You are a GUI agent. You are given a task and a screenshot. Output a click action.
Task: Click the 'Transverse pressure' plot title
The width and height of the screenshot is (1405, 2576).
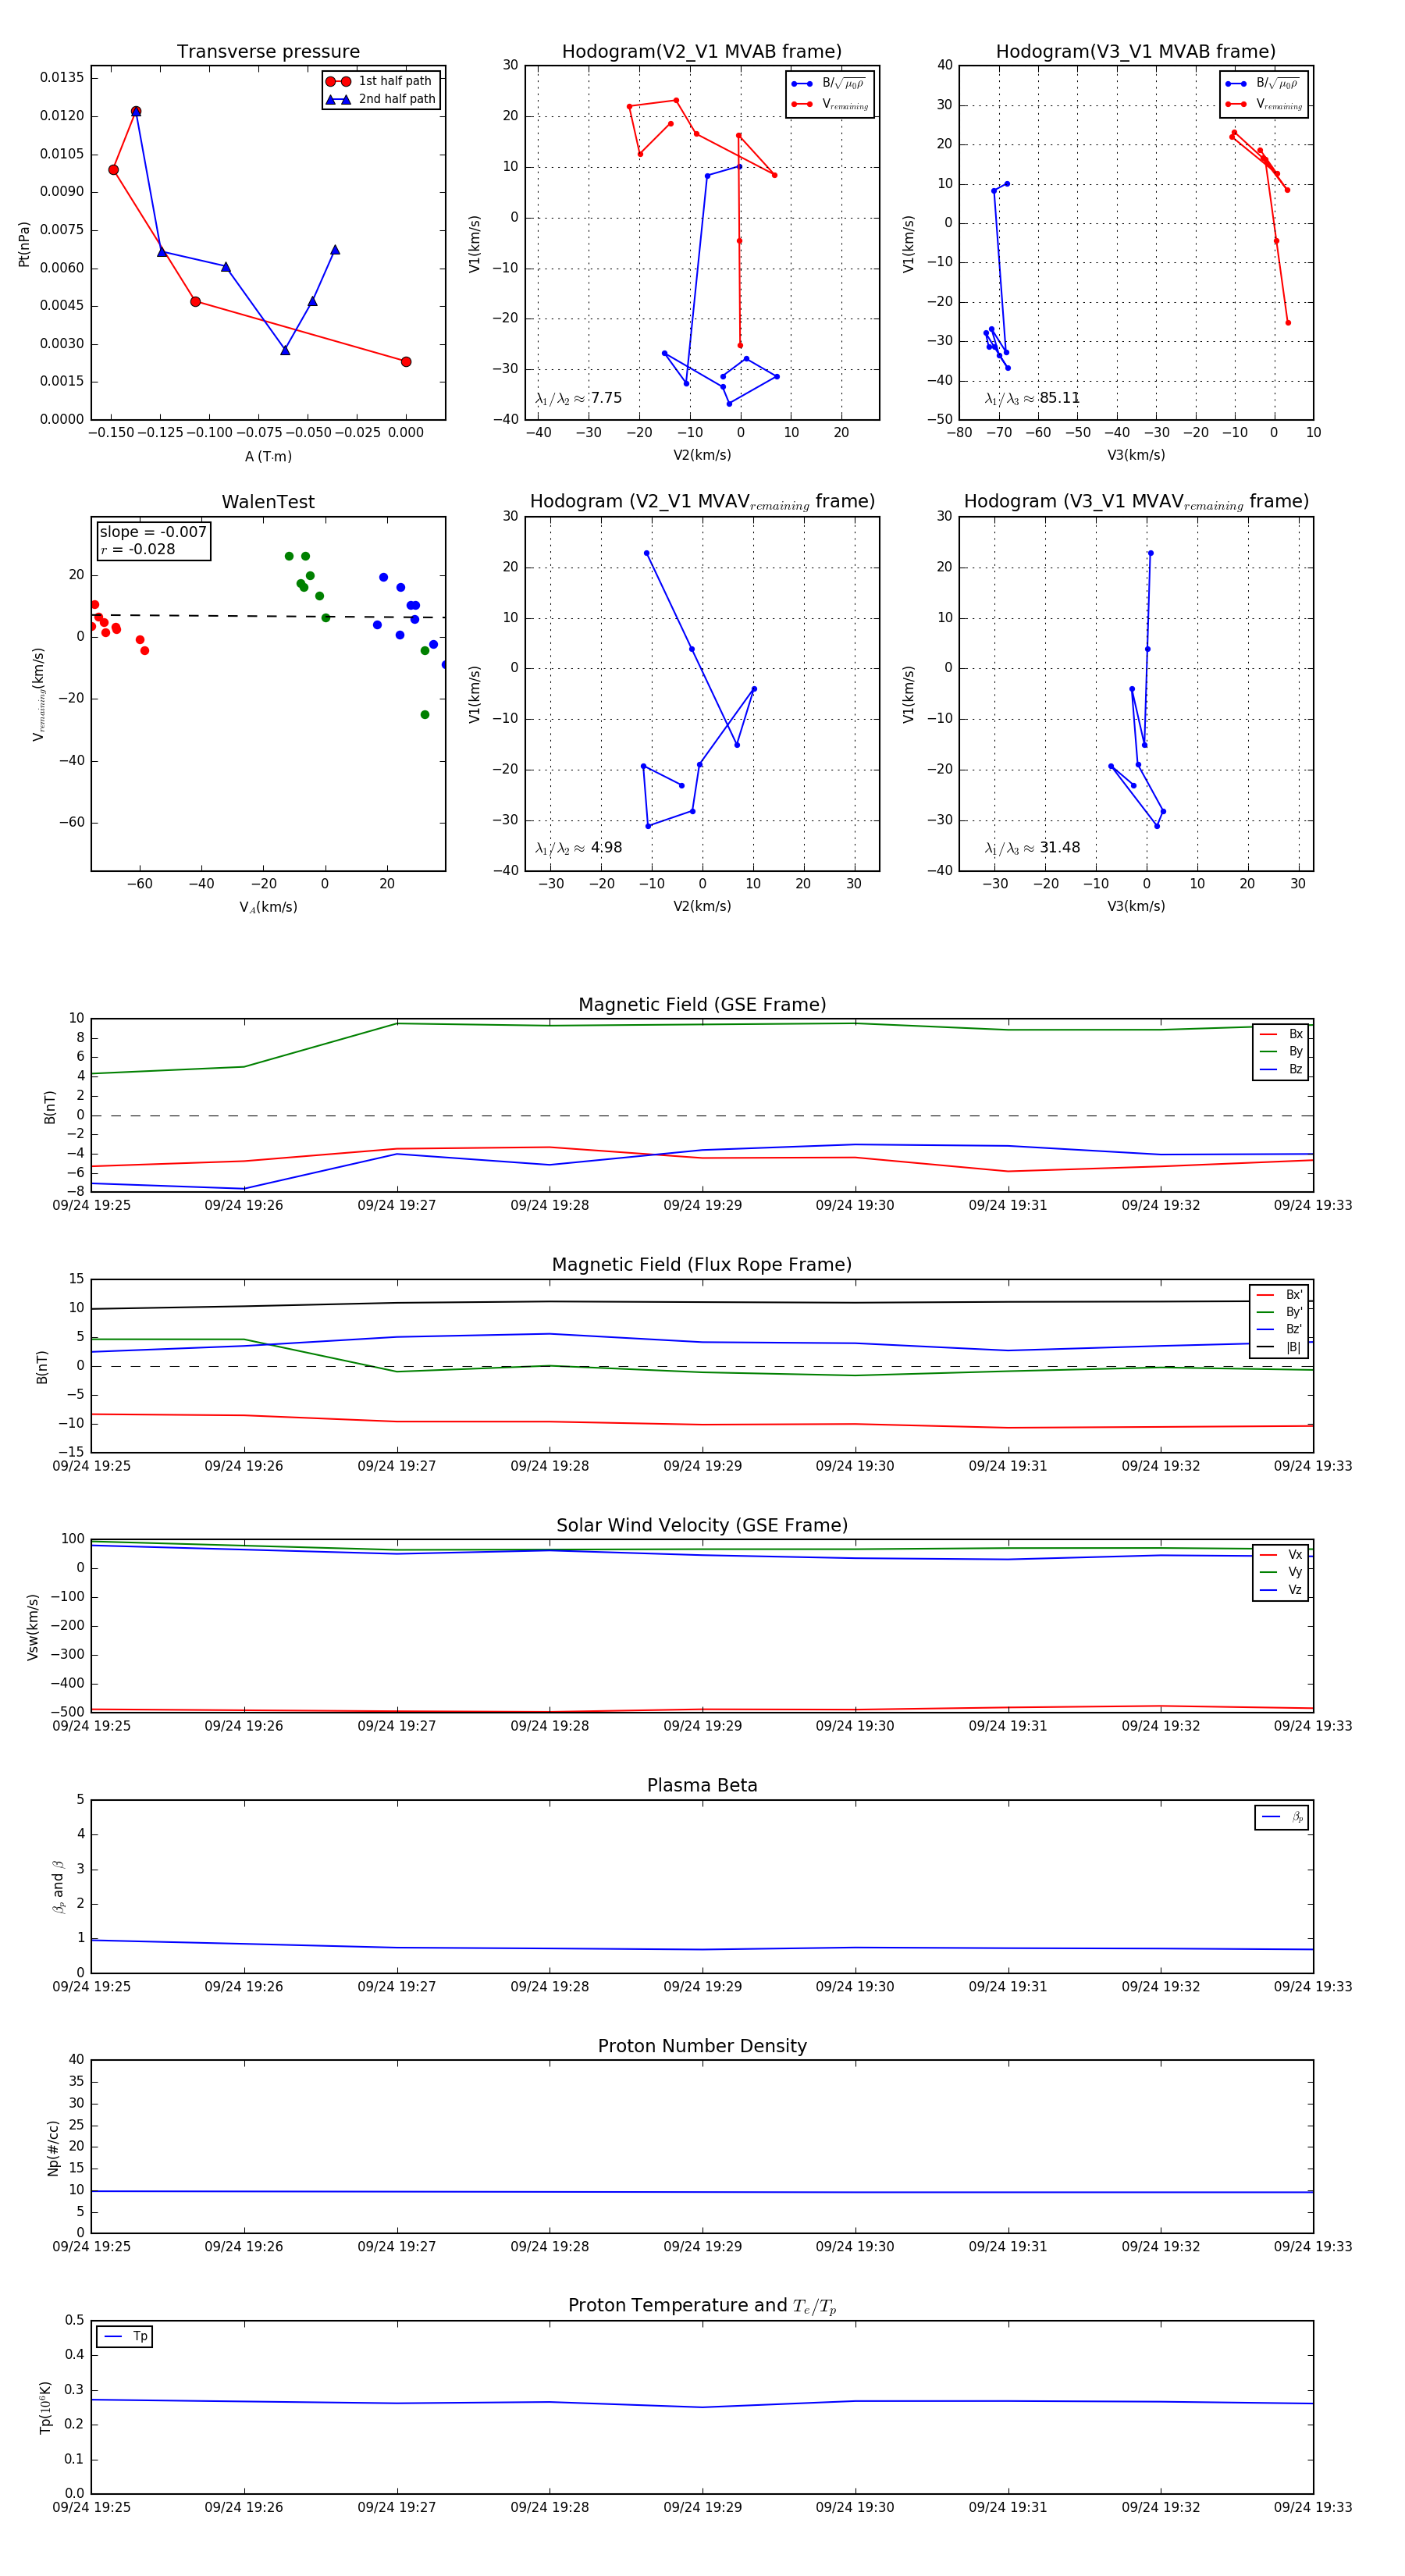[268, 52]
